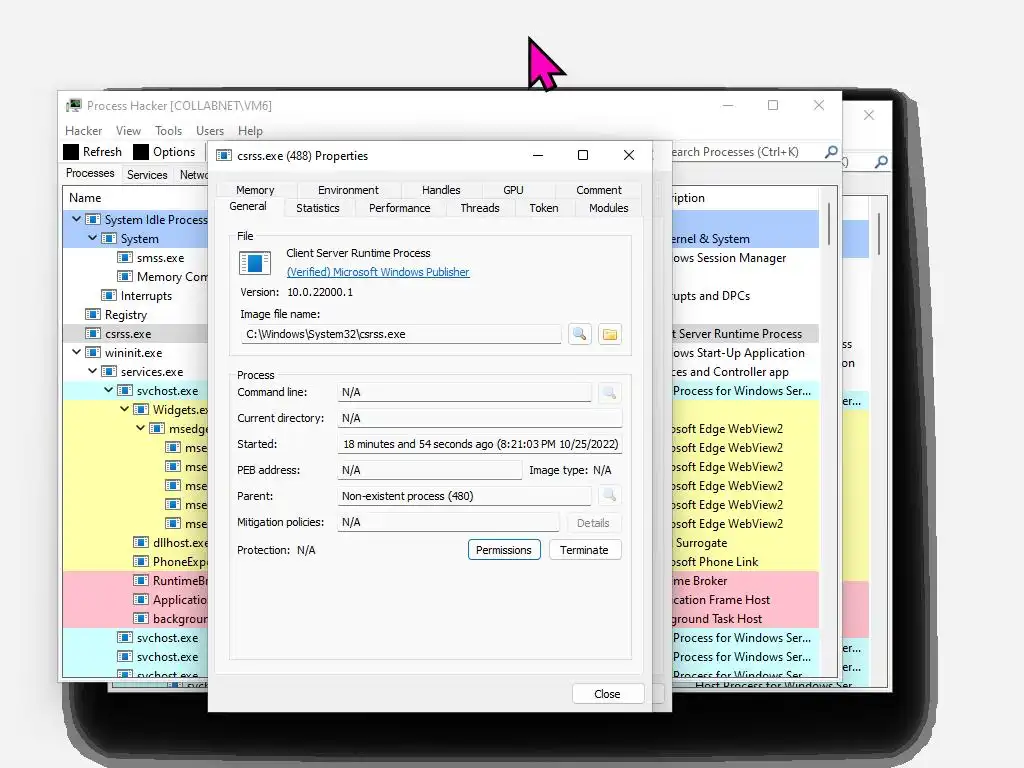The height and width of the screenshot is (768, 1024).
Task: Open the Handles tab
Action: tap(441, 190)
